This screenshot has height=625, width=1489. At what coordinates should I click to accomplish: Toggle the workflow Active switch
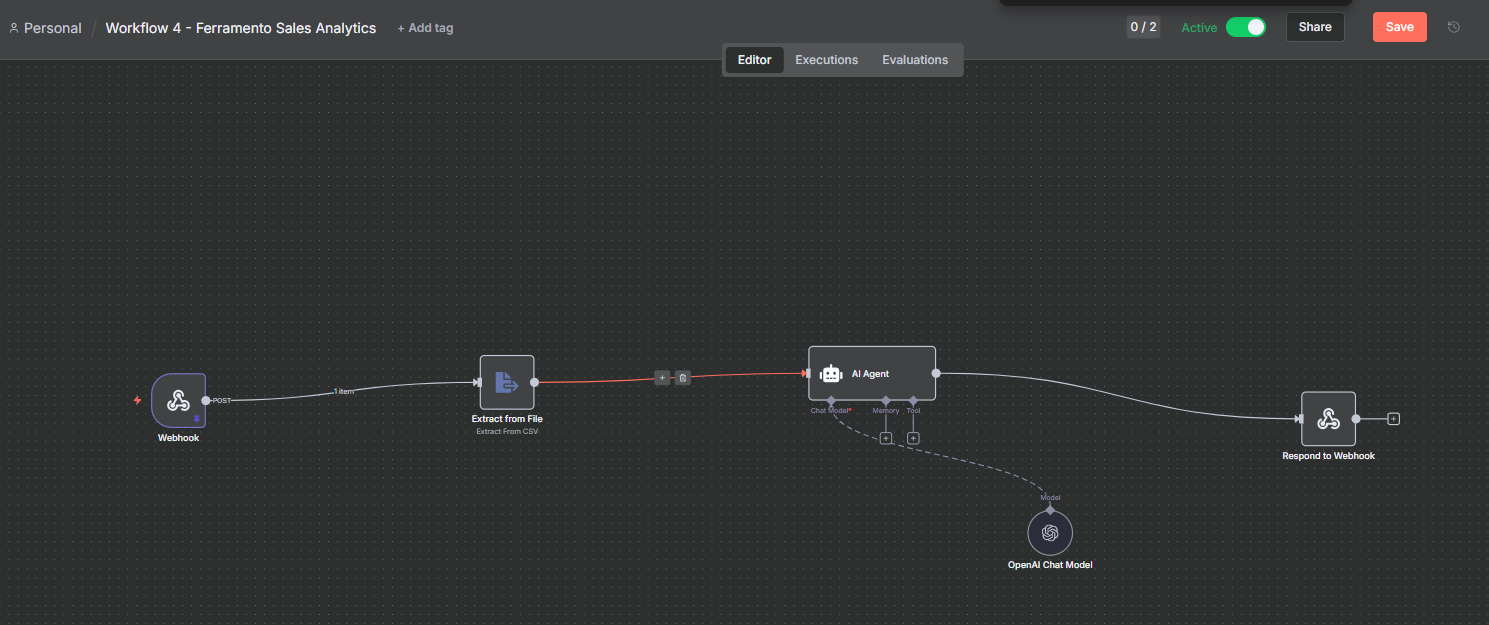tap(1246, 27)
